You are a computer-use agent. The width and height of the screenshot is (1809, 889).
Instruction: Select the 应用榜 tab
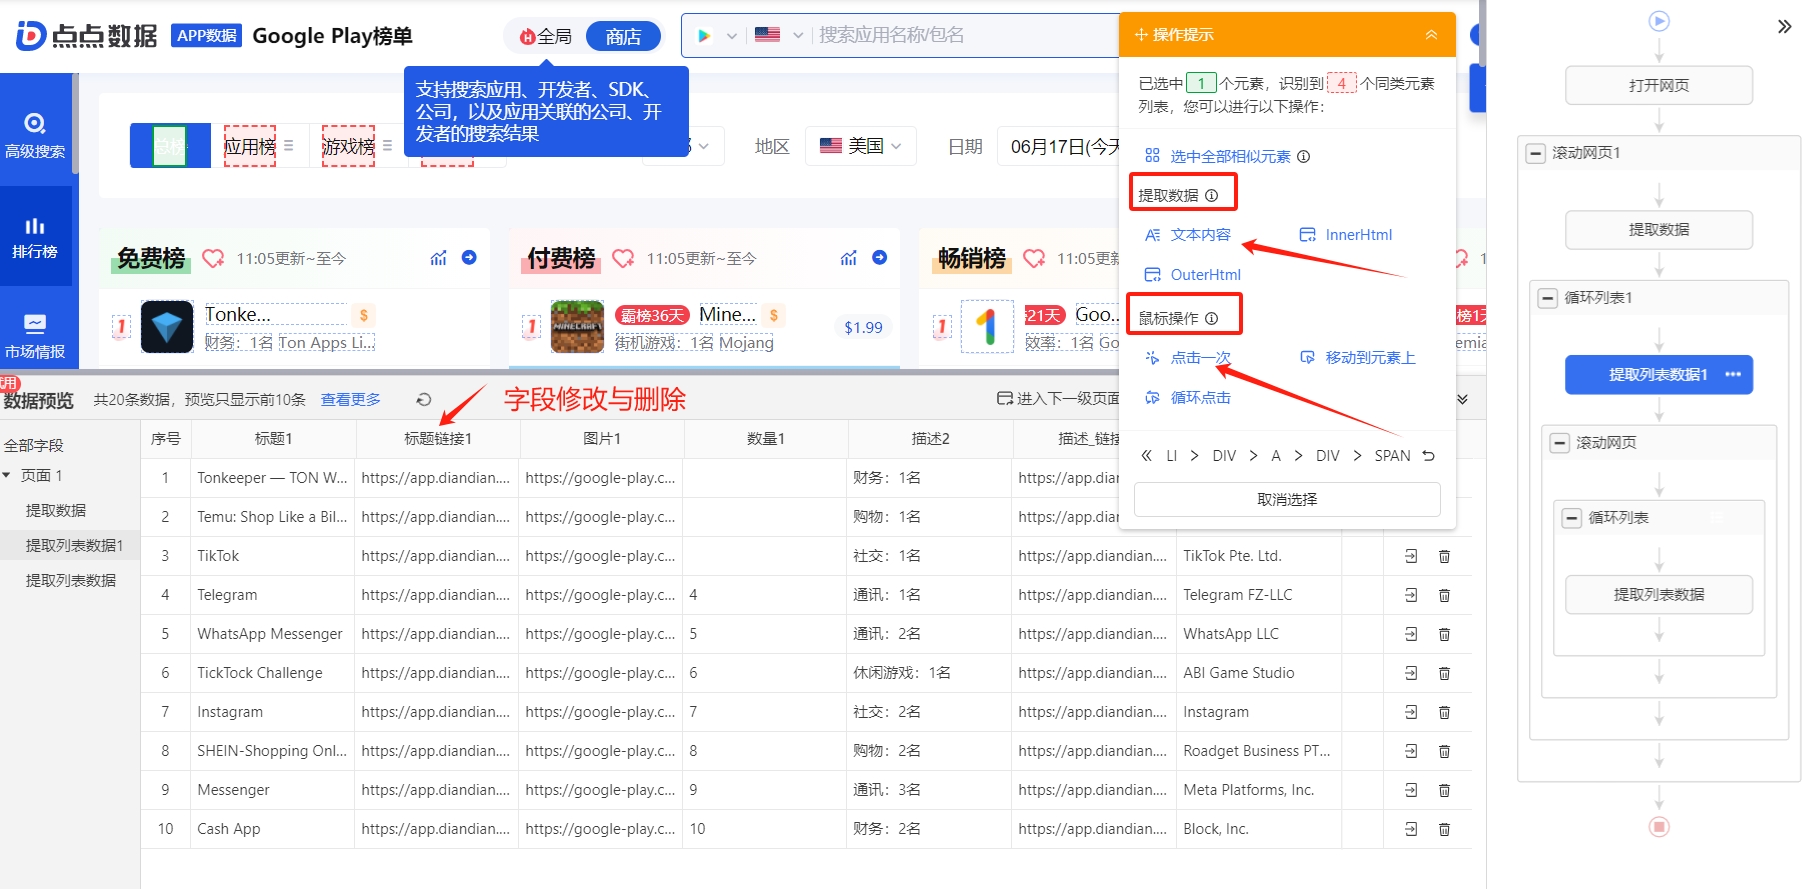pos(249,146)
